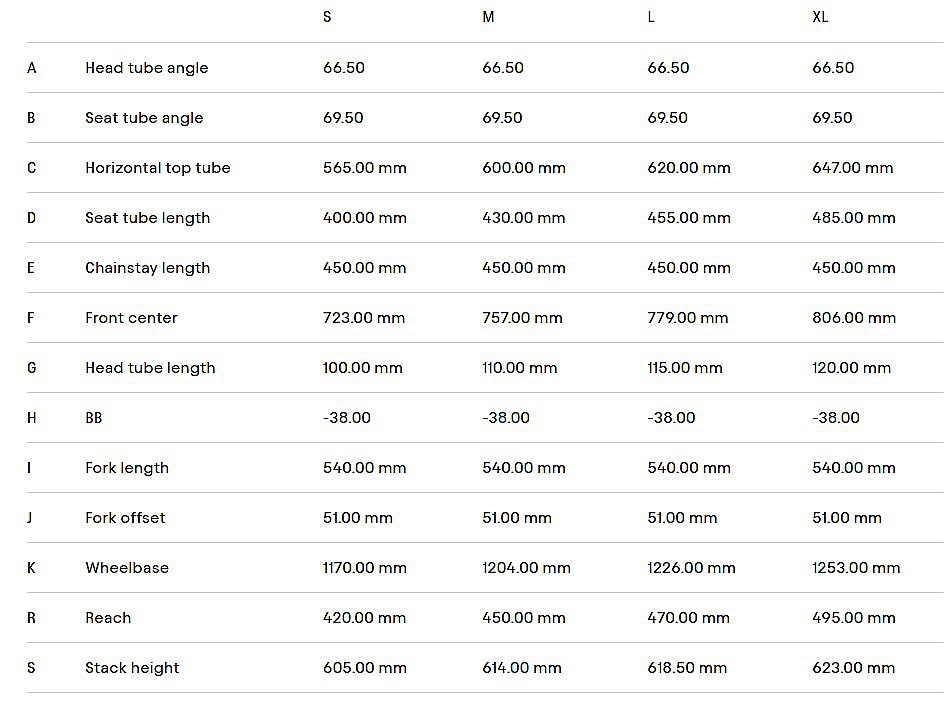This screenshot has width=944, height=703.
Task: Click the Horizontal top tube label
Action: 157,168
